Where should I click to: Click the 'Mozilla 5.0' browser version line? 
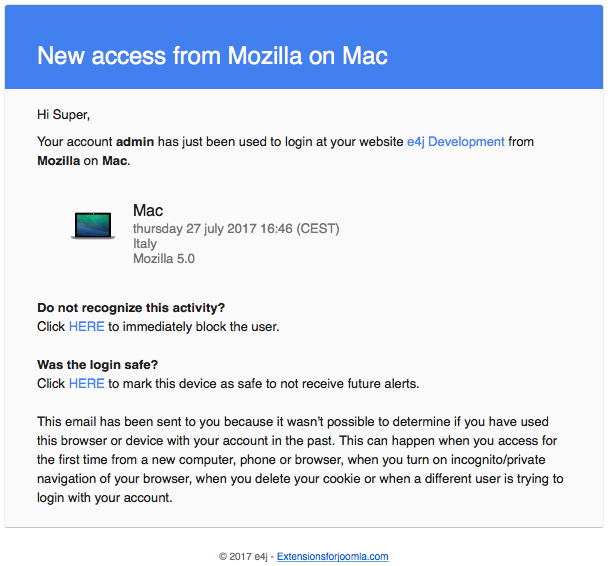164,258
